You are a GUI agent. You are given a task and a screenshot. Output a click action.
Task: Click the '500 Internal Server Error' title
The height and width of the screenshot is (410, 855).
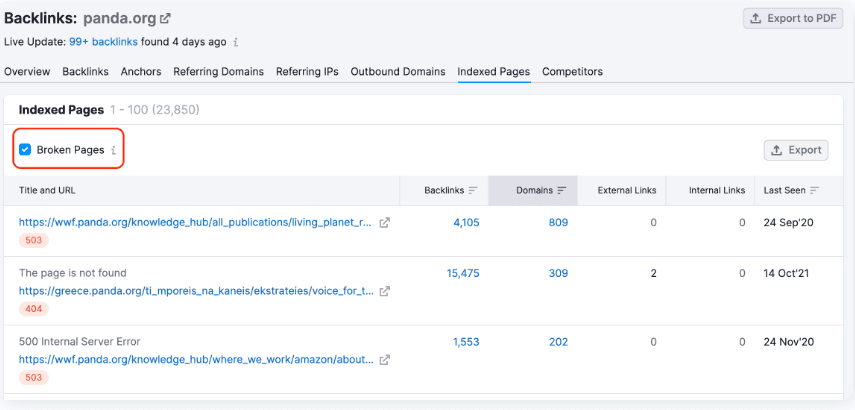80,342
